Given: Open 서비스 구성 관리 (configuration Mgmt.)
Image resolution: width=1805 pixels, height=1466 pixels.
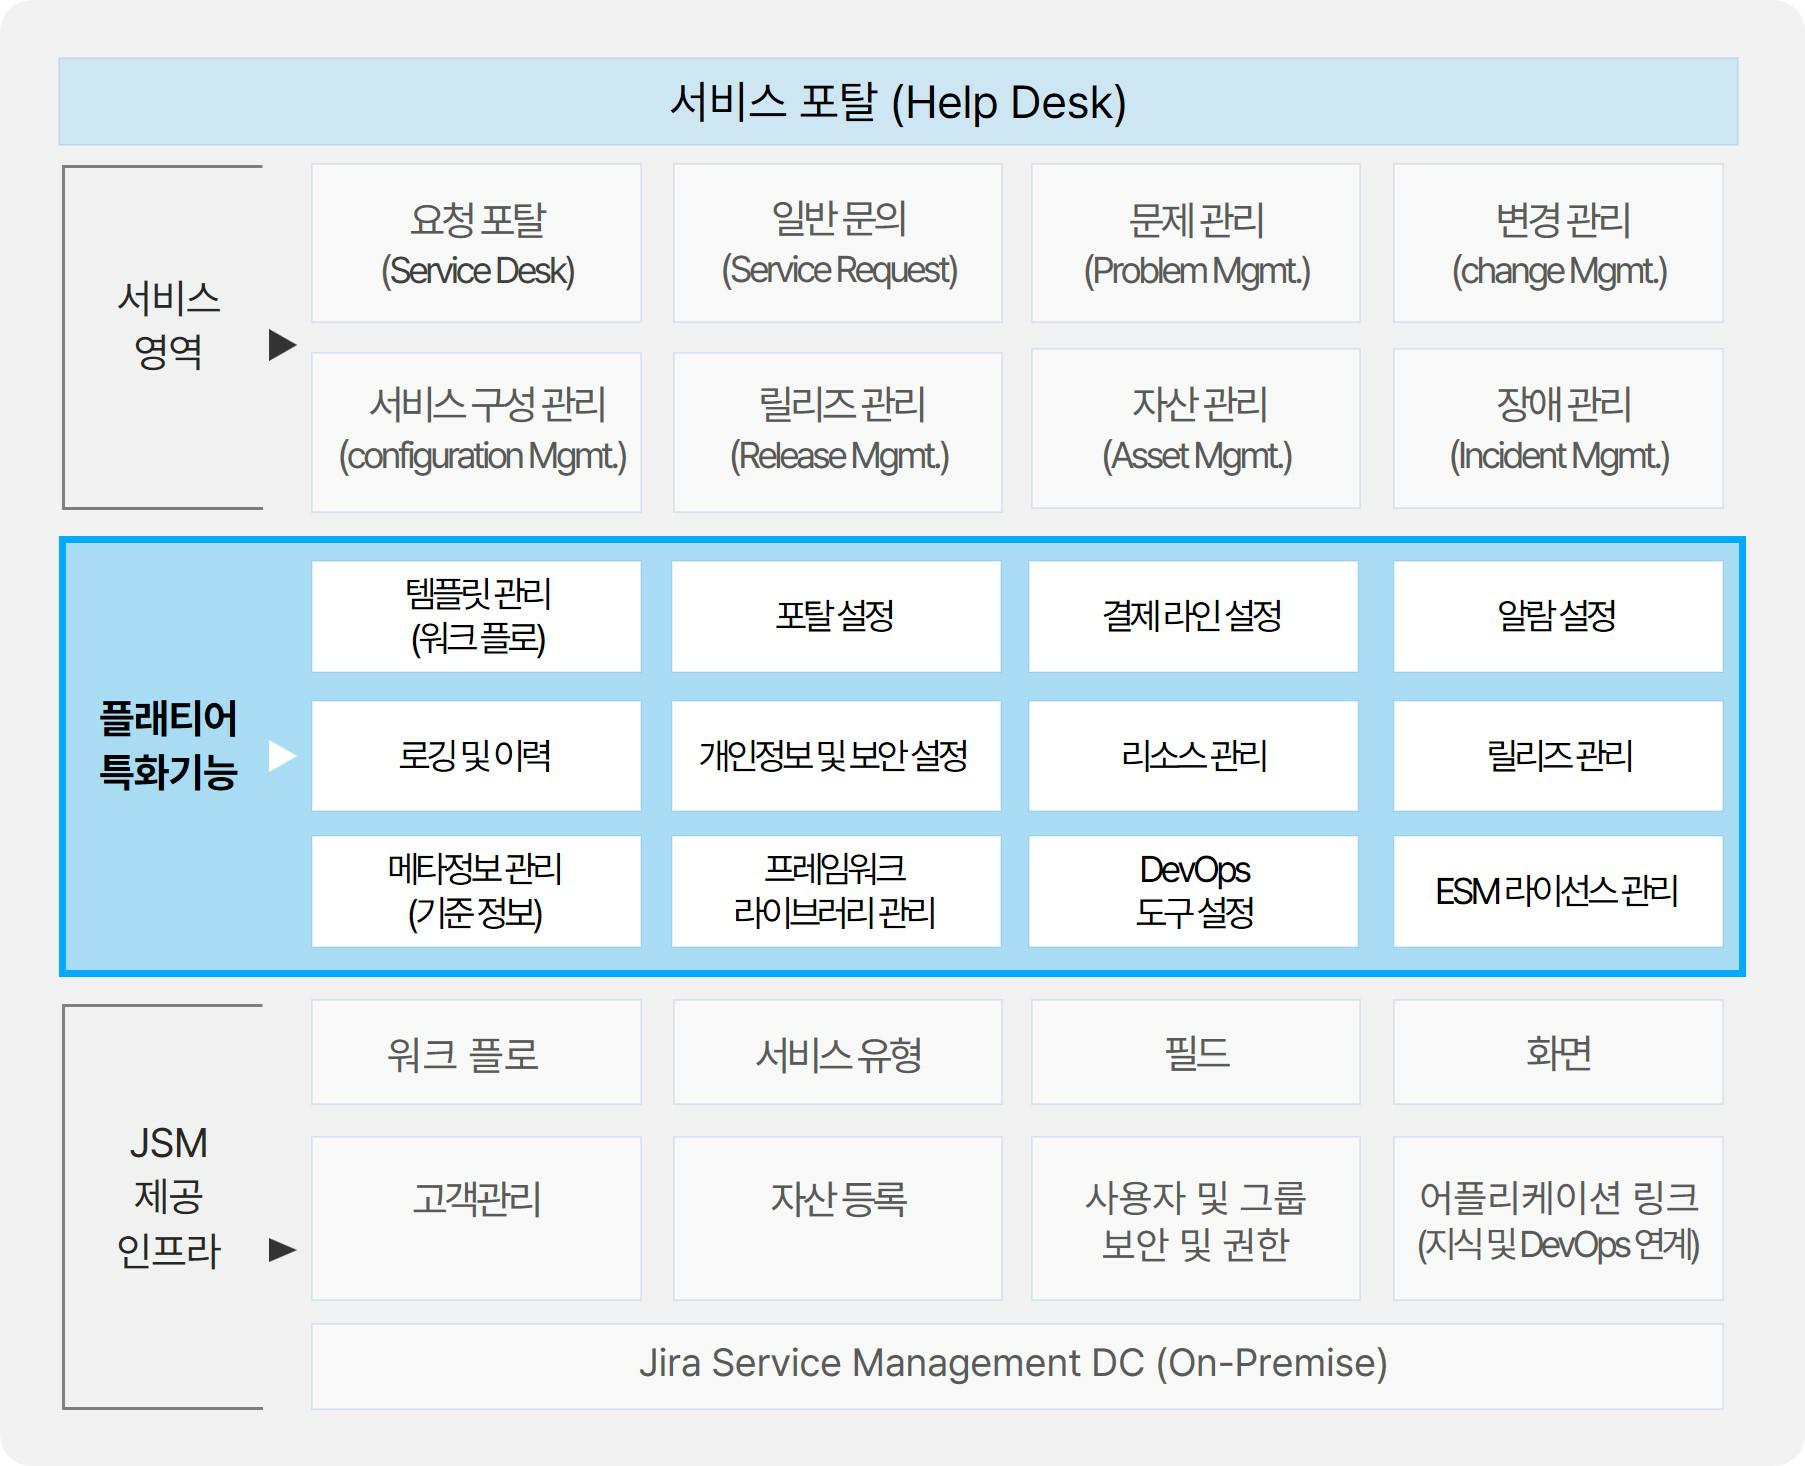Looking at the screenshot, I should (476, 430).
